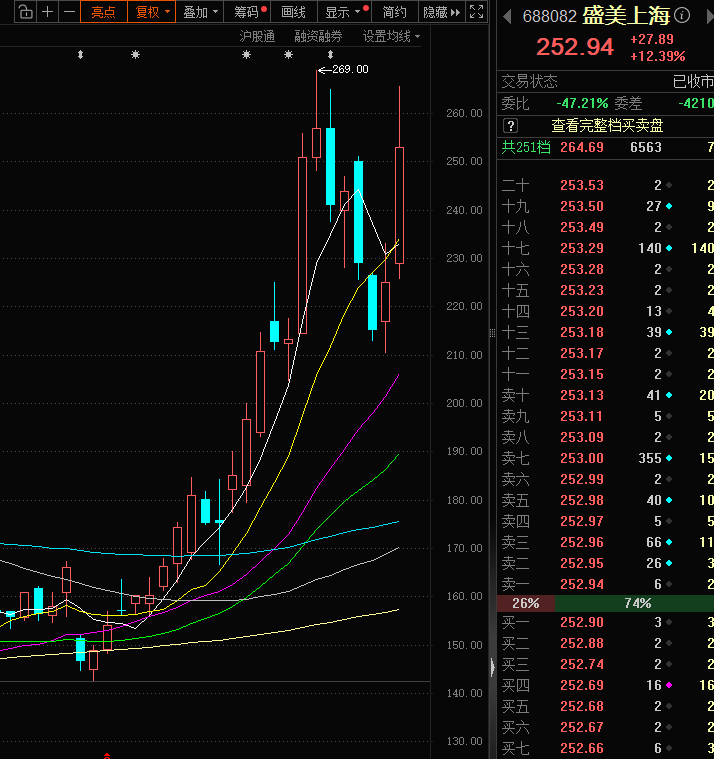Click 已收市 market closed status

[x=693, y=81]
